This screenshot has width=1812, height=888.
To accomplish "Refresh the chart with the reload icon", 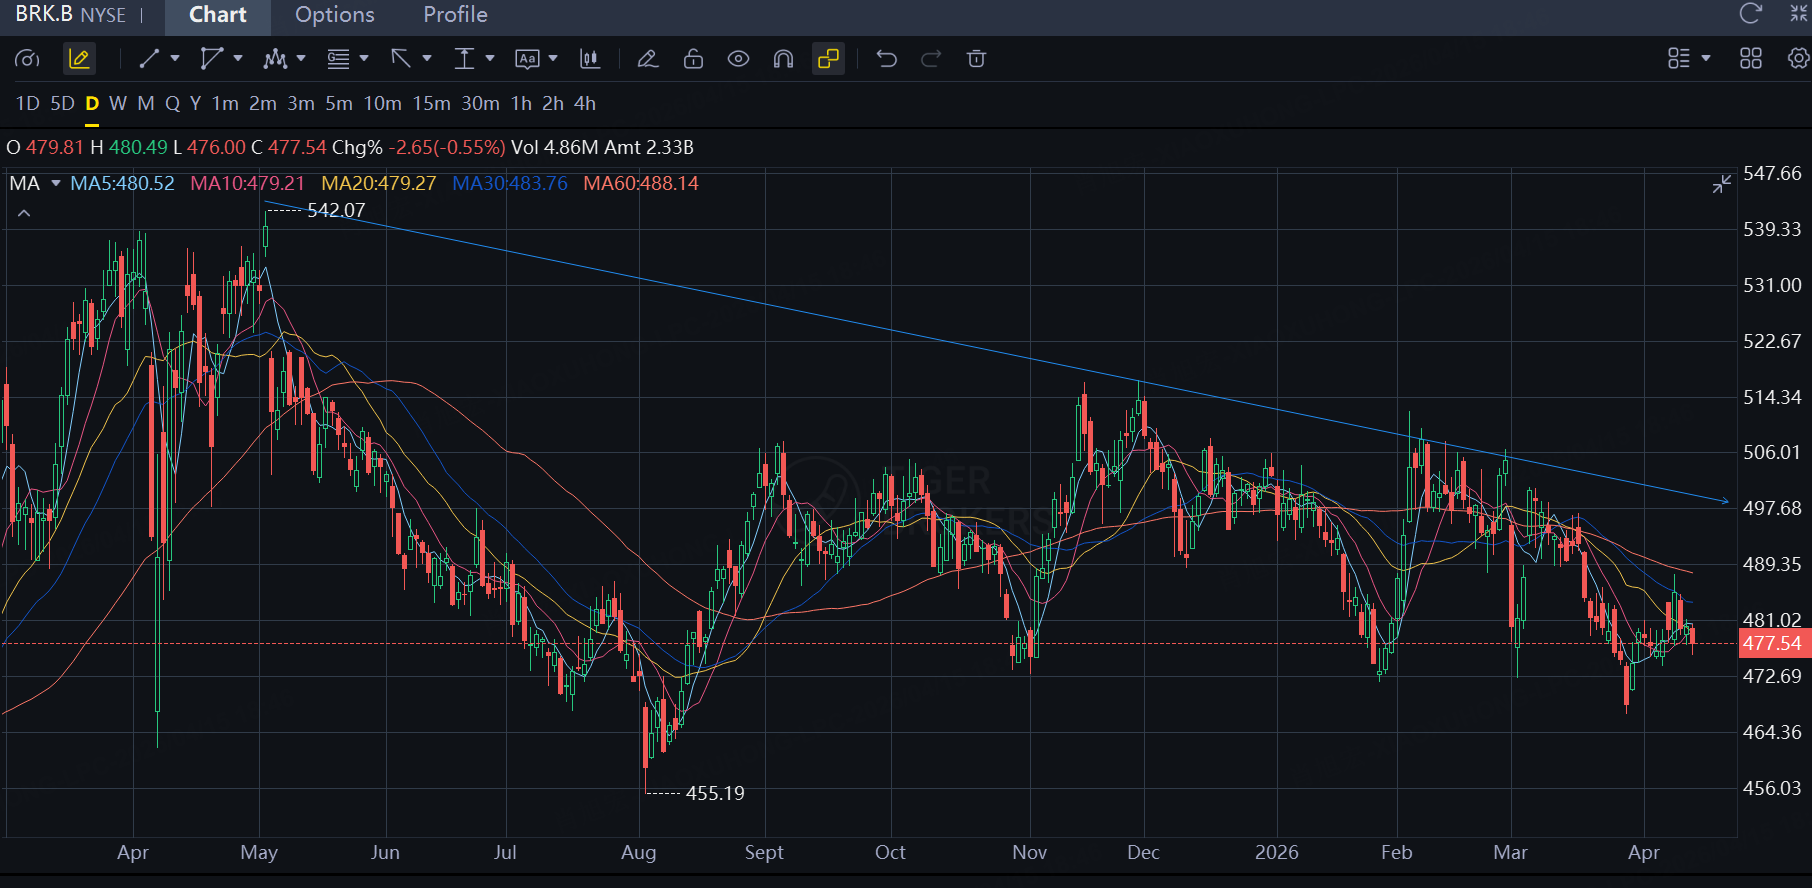I will [1750, 14].
